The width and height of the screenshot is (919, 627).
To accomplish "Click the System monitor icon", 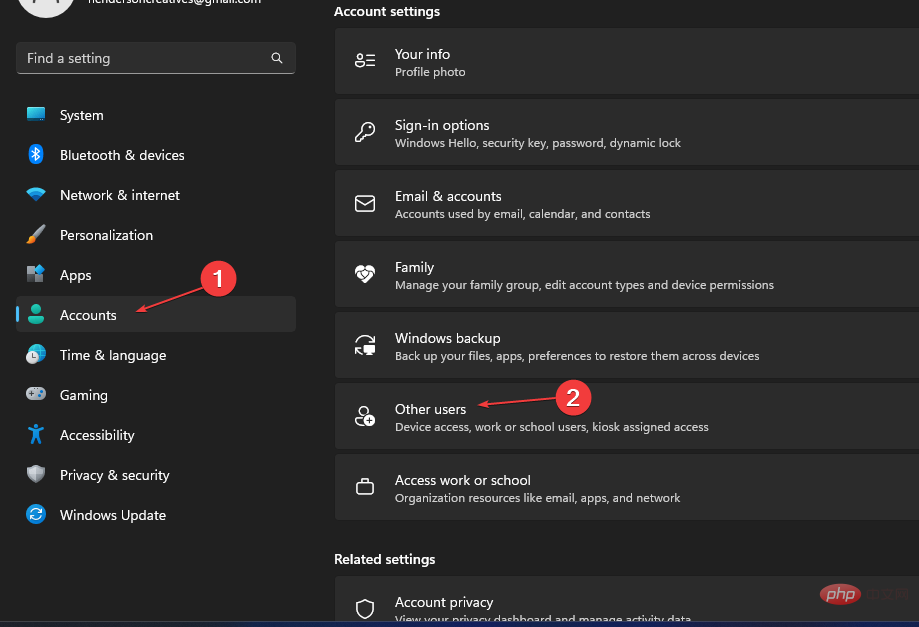I will tap(36, 114).
